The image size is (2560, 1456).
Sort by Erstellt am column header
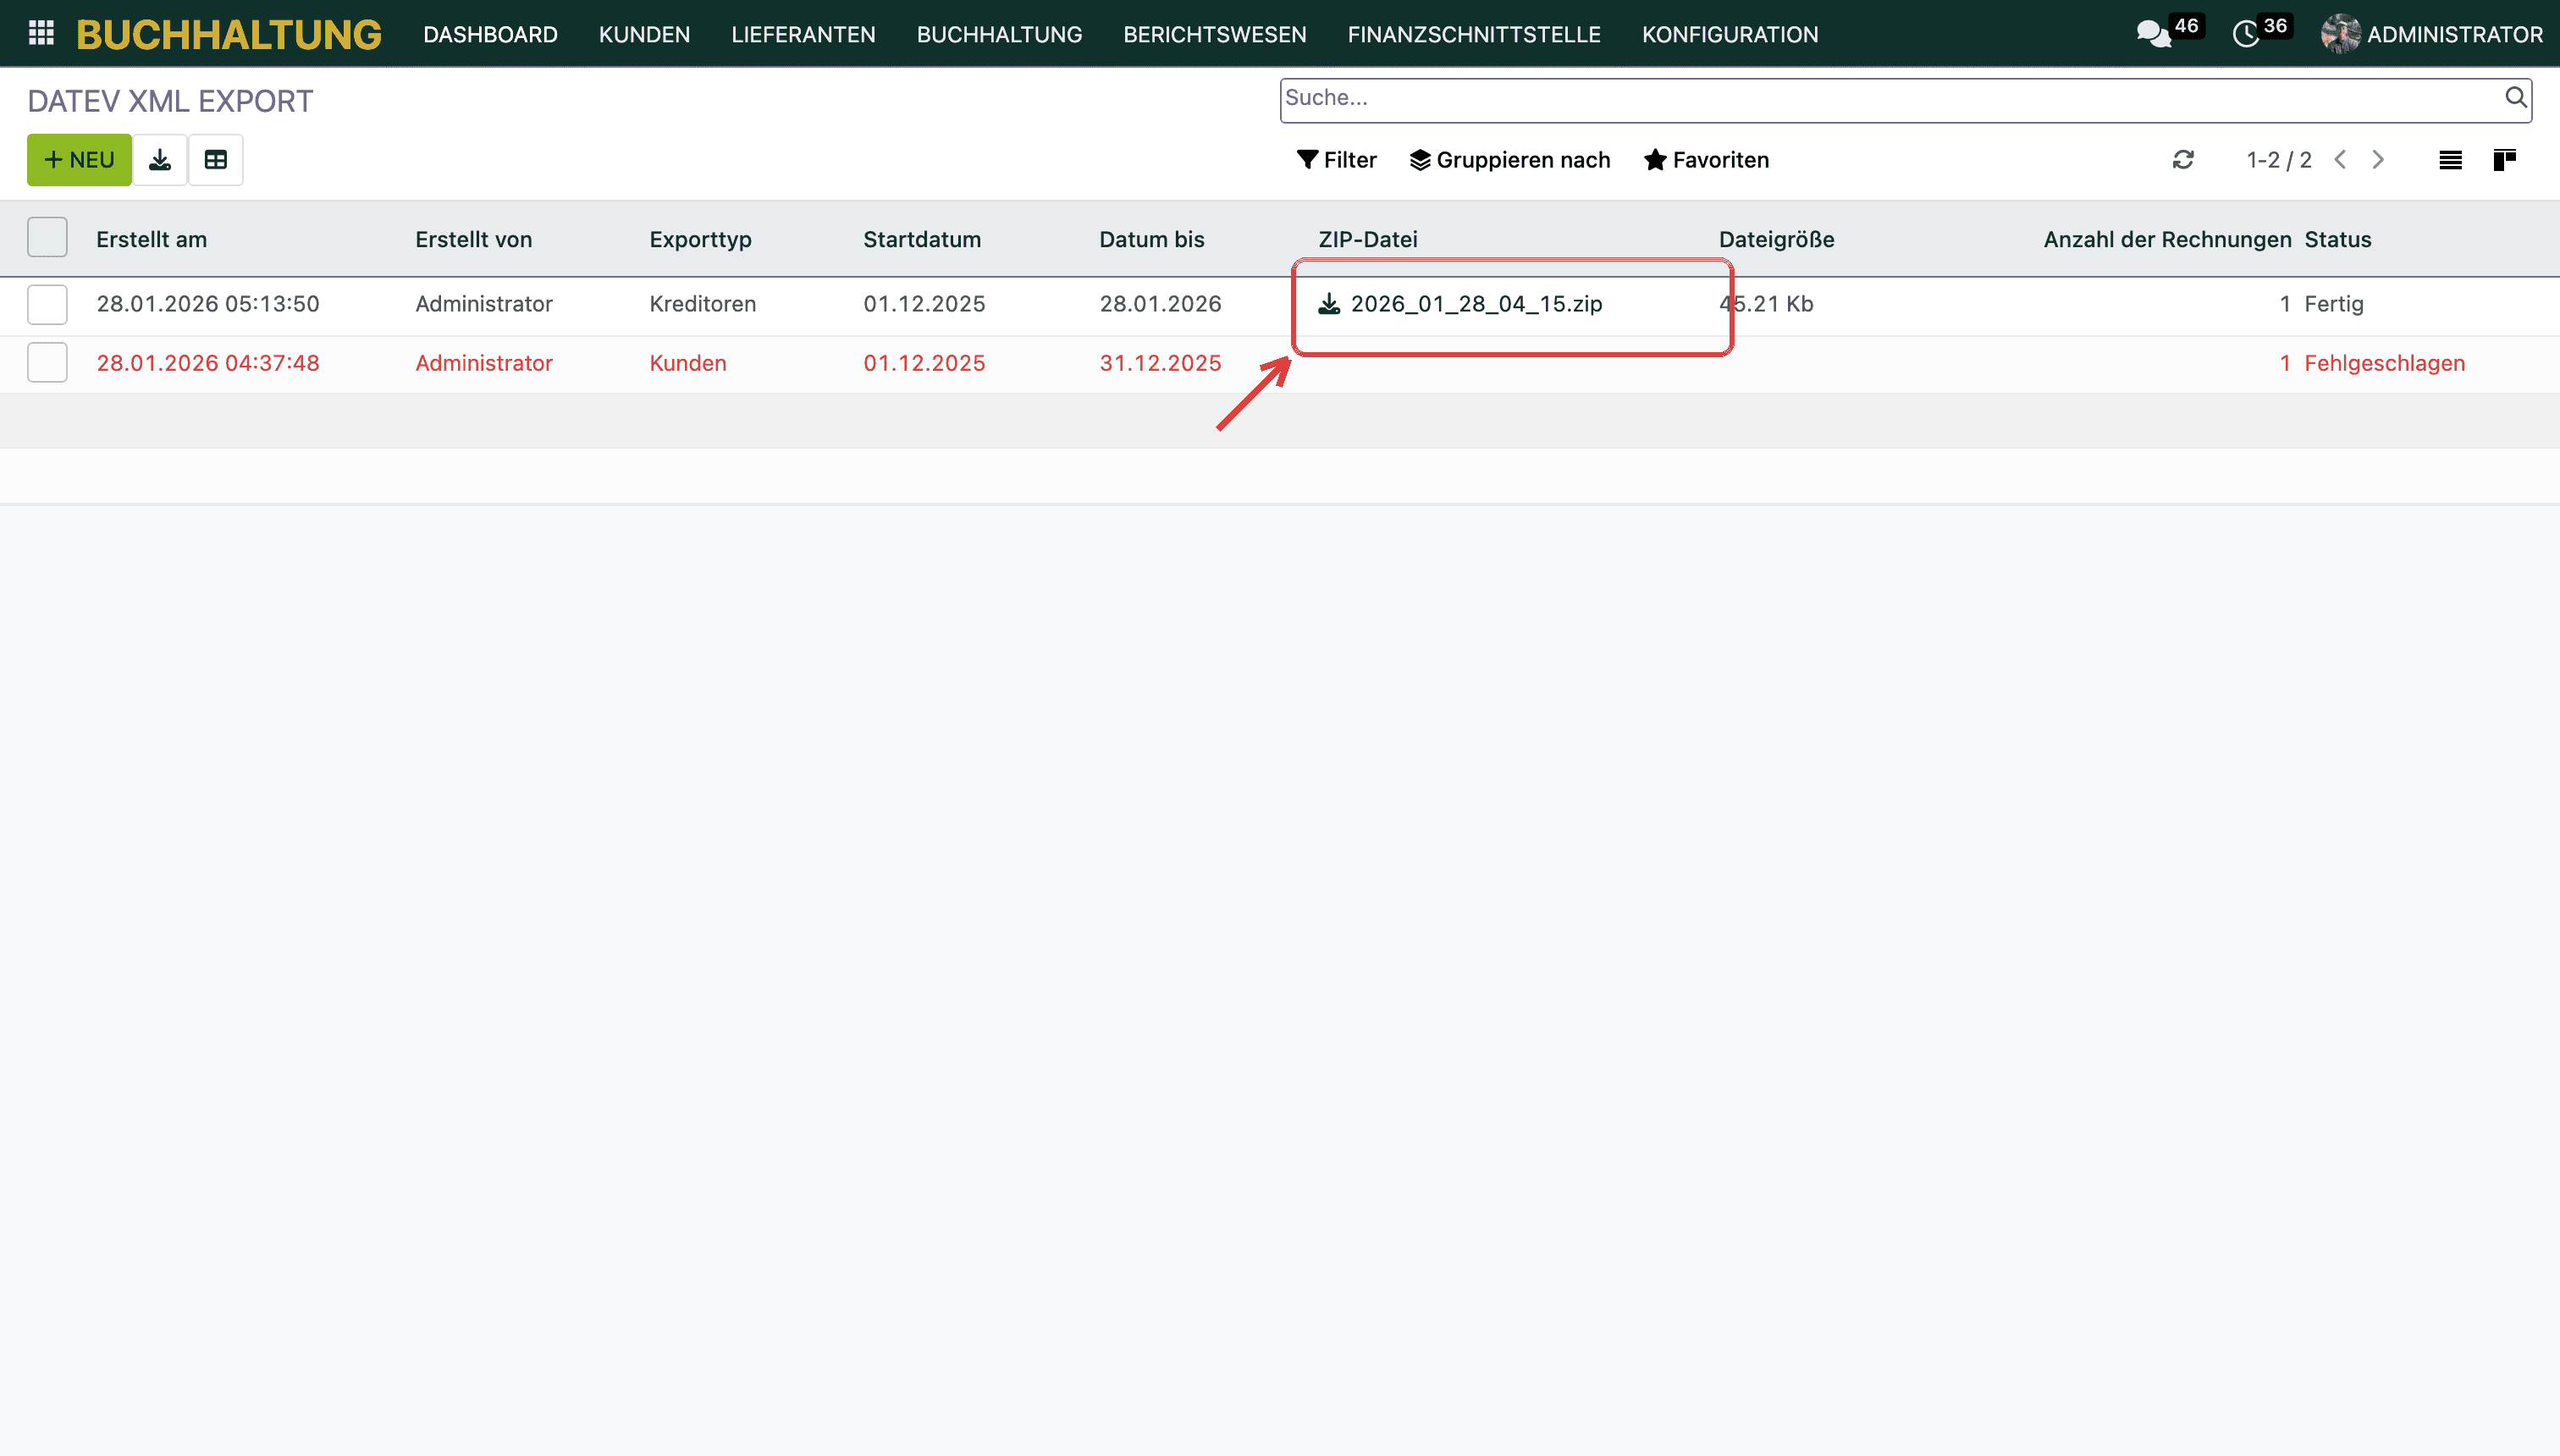[152, 239]
